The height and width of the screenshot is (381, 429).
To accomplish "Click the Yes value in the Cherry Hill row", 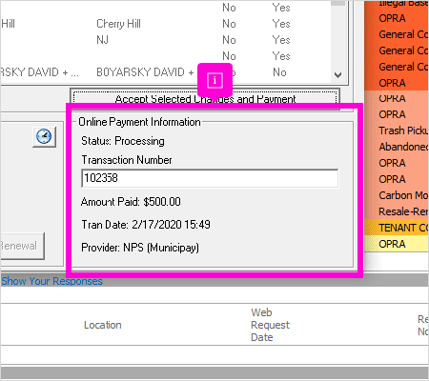I will [x=281, y=24].
